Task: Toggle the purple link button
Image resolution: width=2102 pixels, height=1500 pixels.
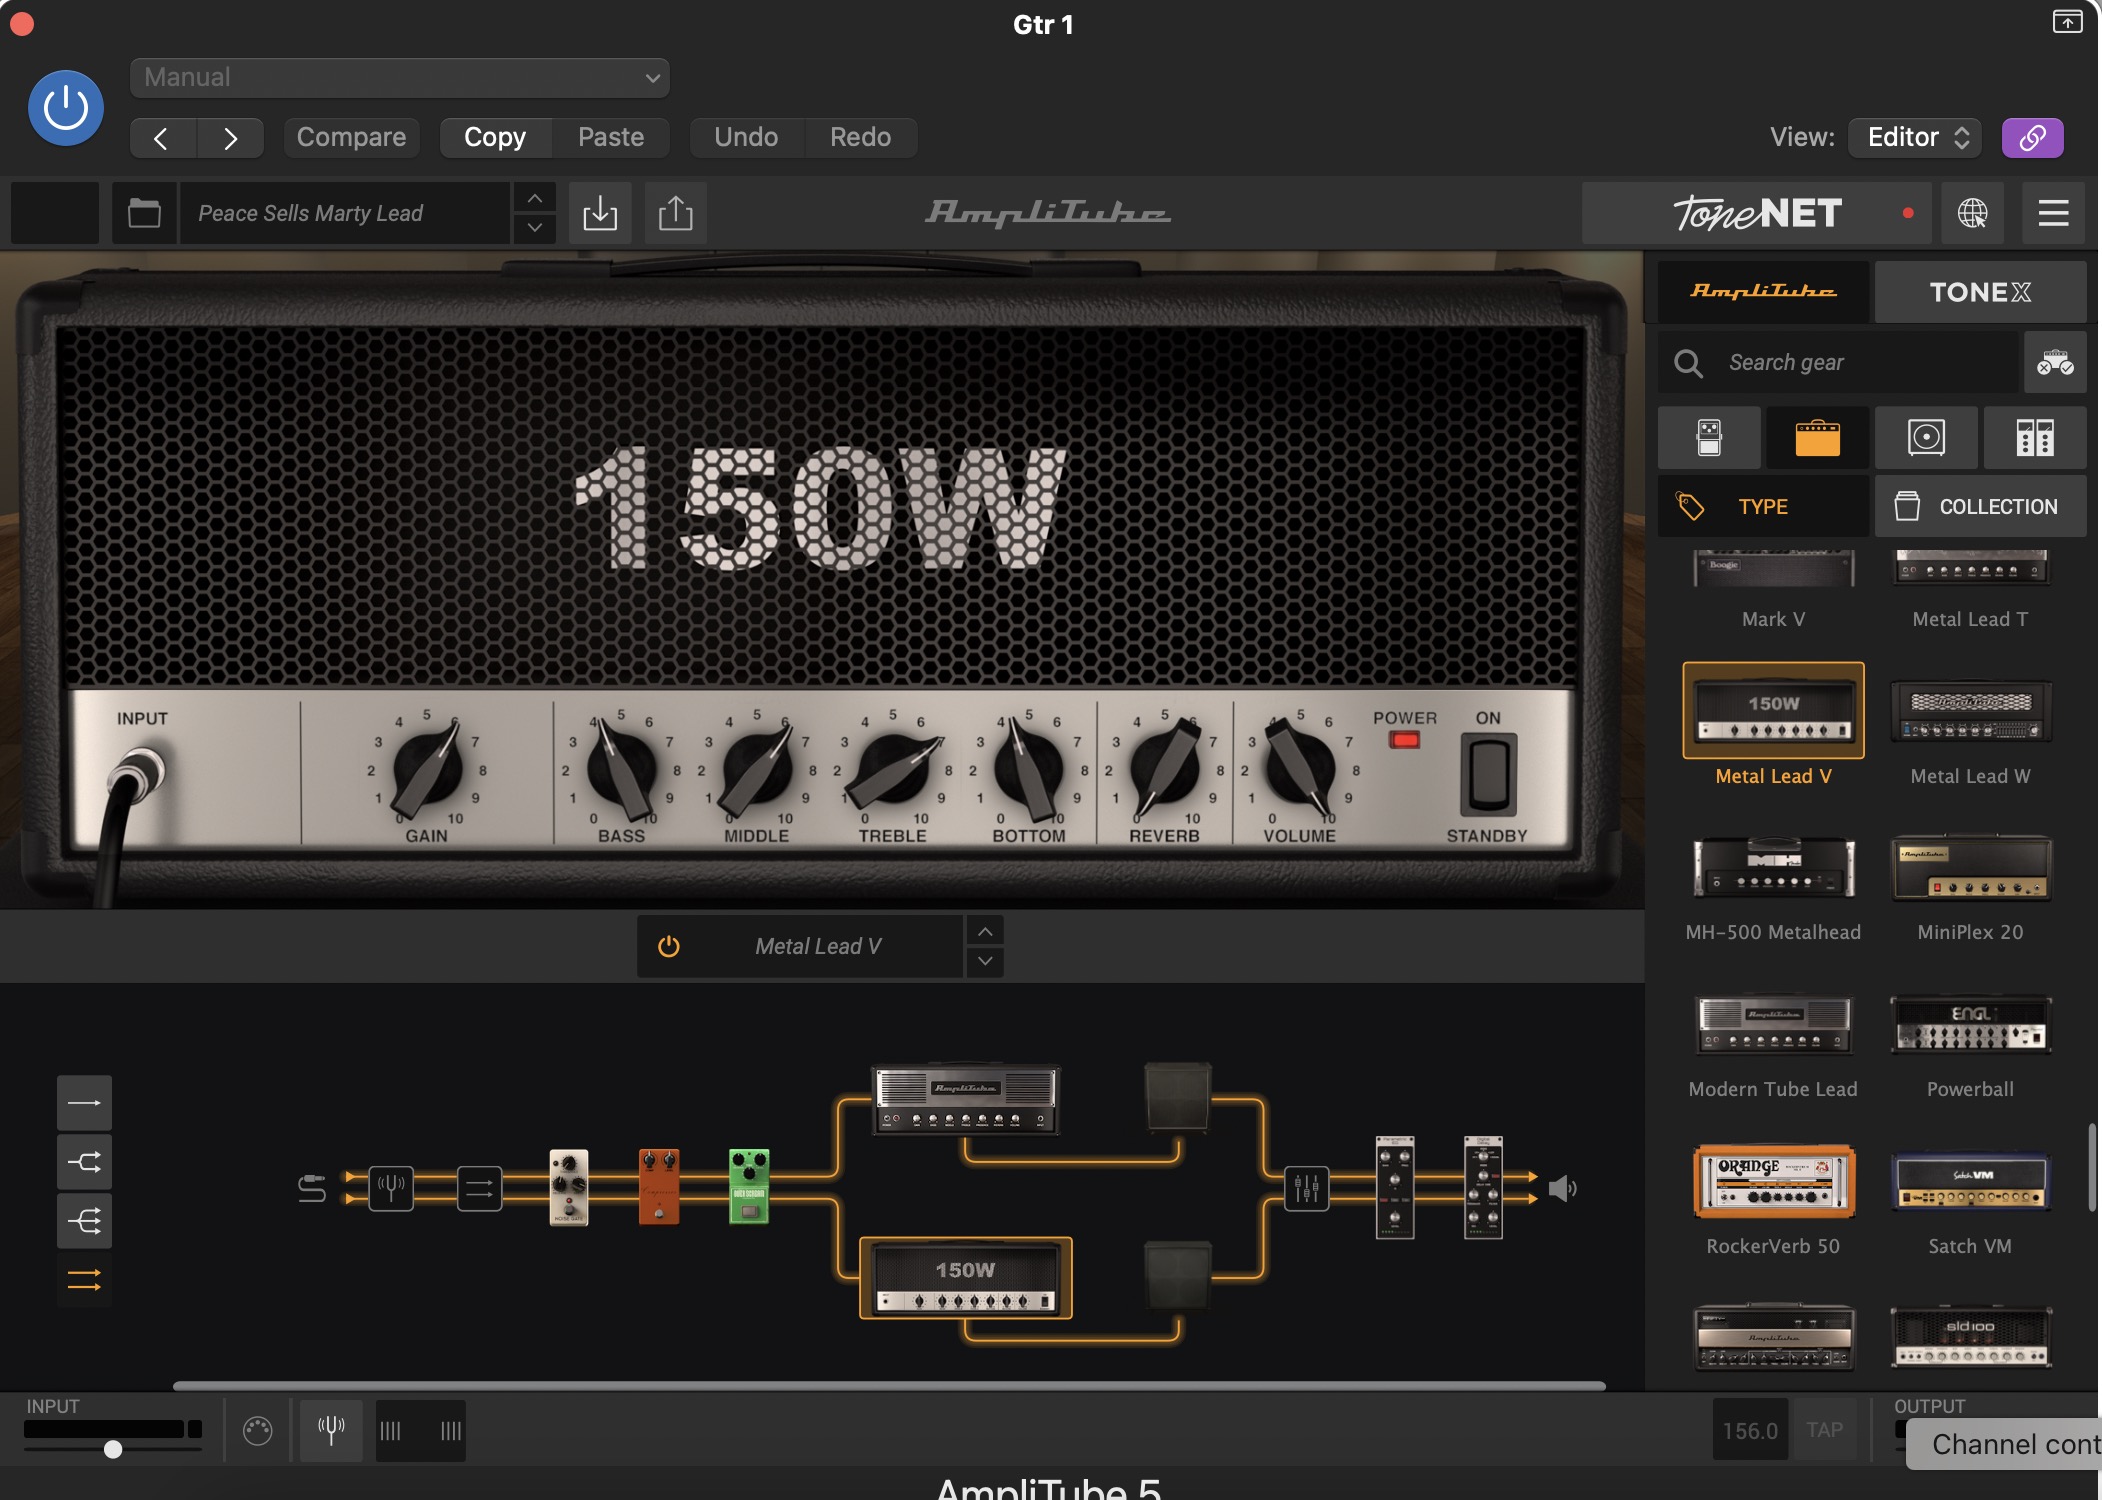Action: tap(2032, 138)
